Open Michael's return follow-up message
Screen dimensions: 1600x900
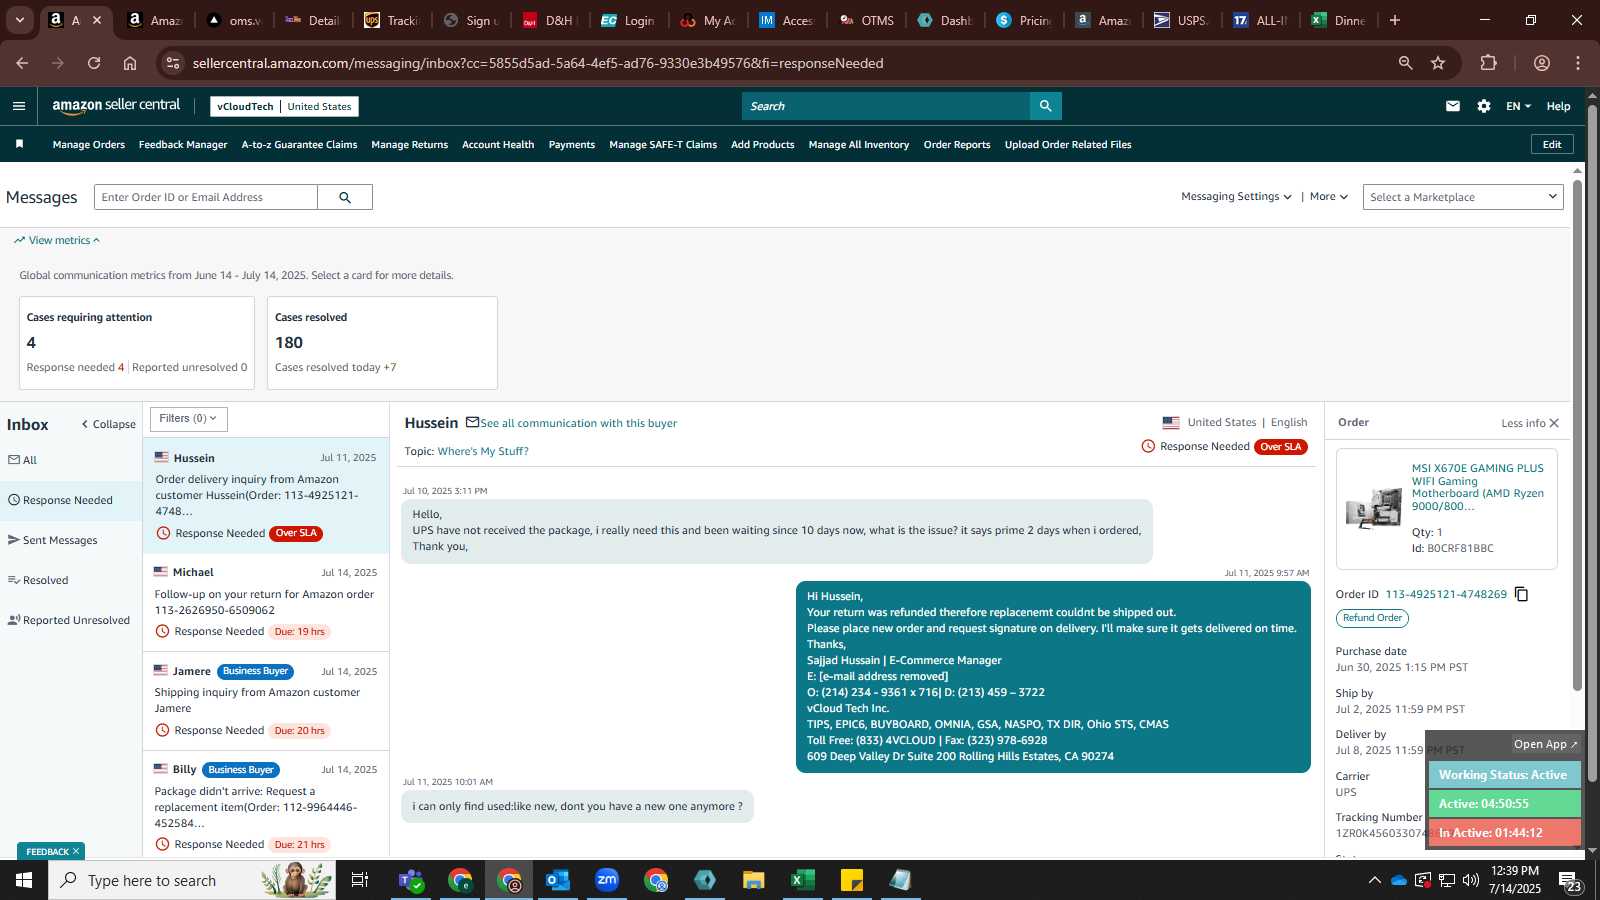click(266, 602)
